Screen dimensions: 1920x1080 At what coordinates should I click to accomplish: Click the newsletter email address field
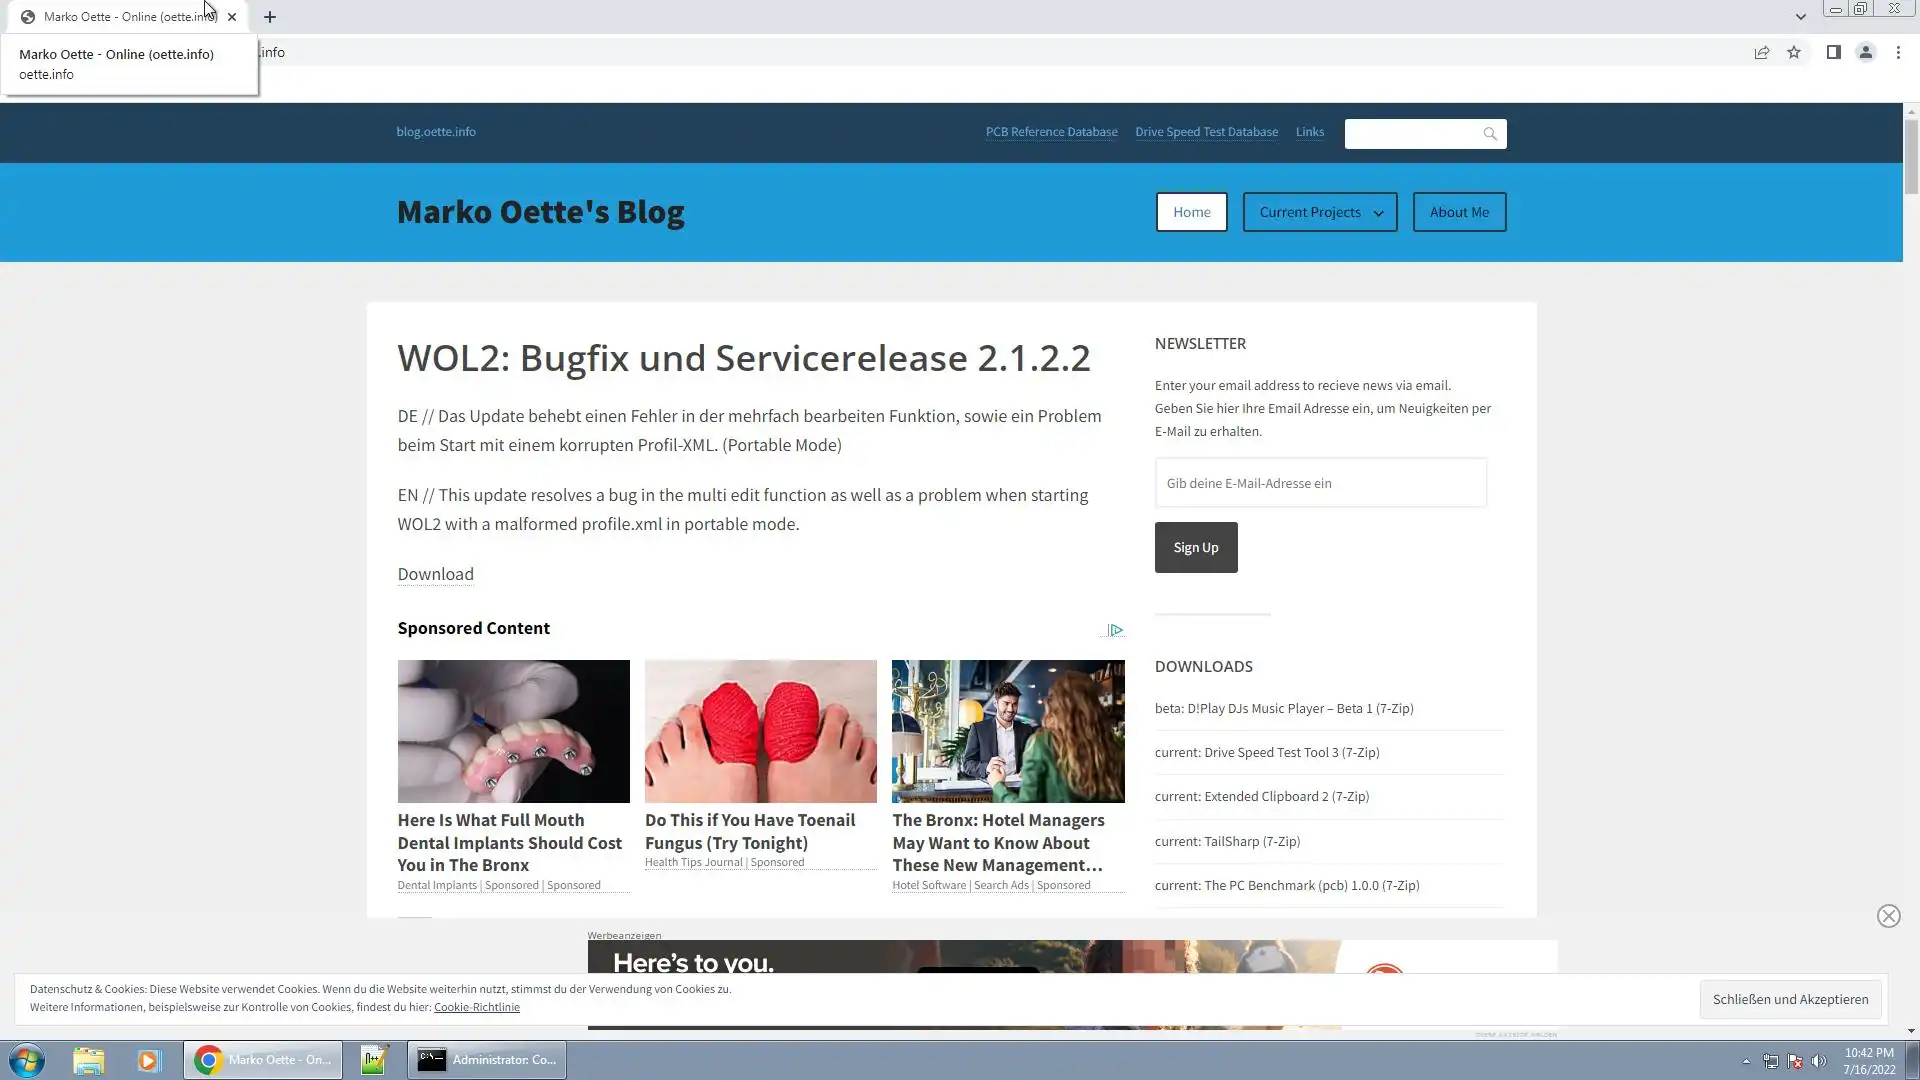[1320, 483]
